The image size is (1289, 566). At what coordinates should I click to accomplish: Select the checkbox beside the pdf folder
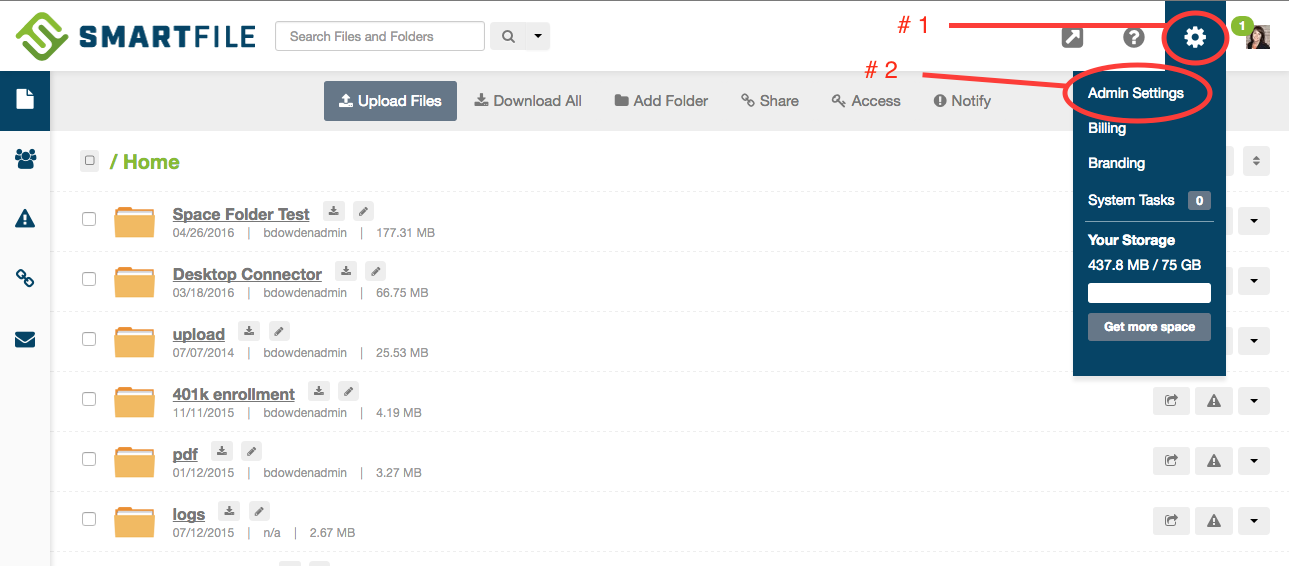tap(89, 459)
